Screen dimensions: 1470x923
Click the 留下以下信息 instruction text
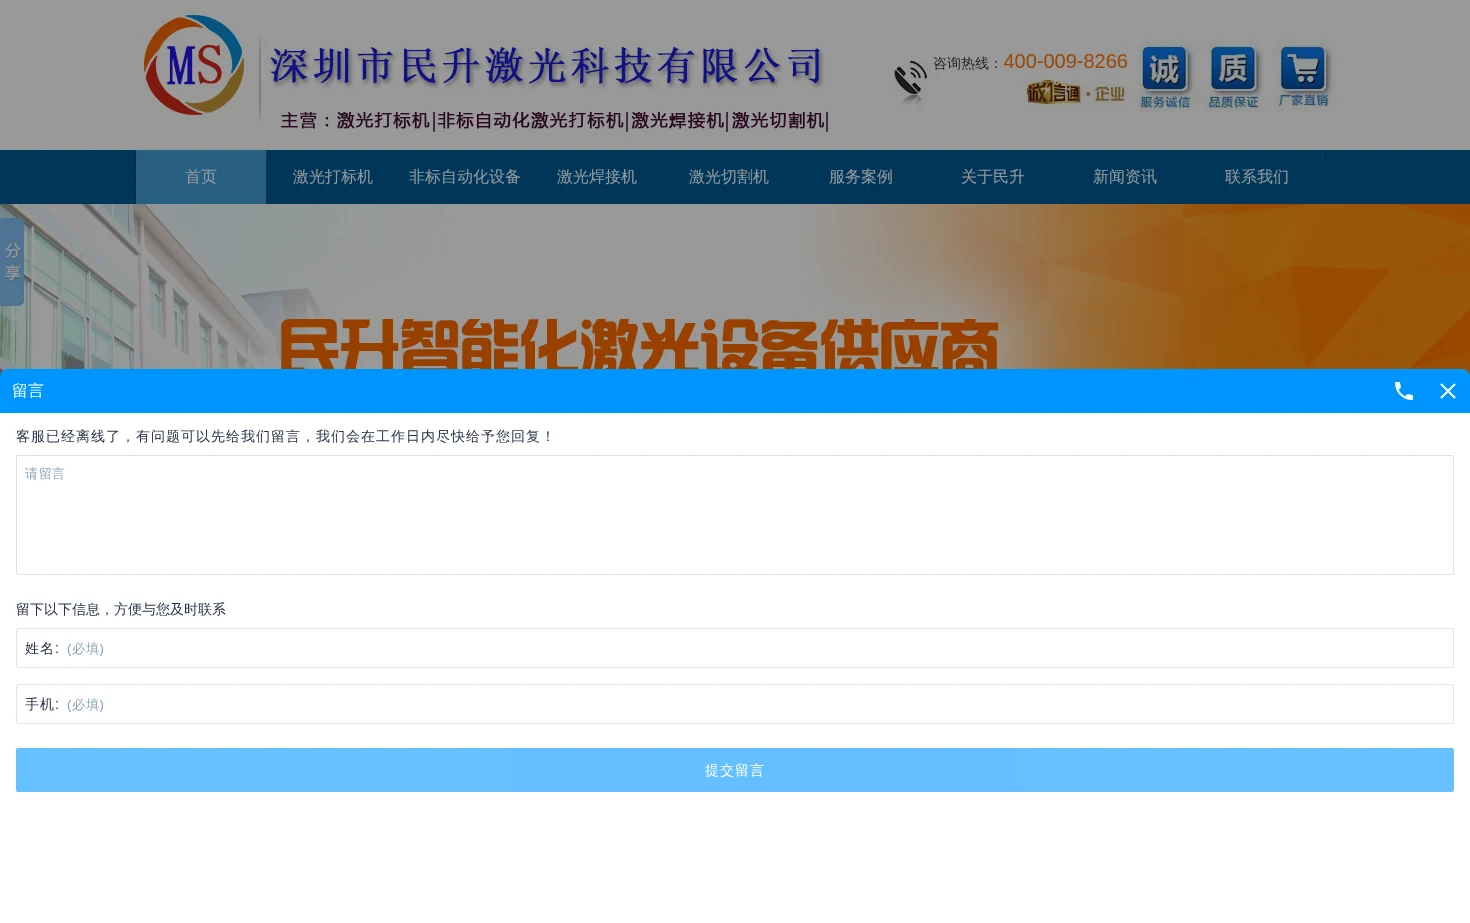tap(121, 609)
